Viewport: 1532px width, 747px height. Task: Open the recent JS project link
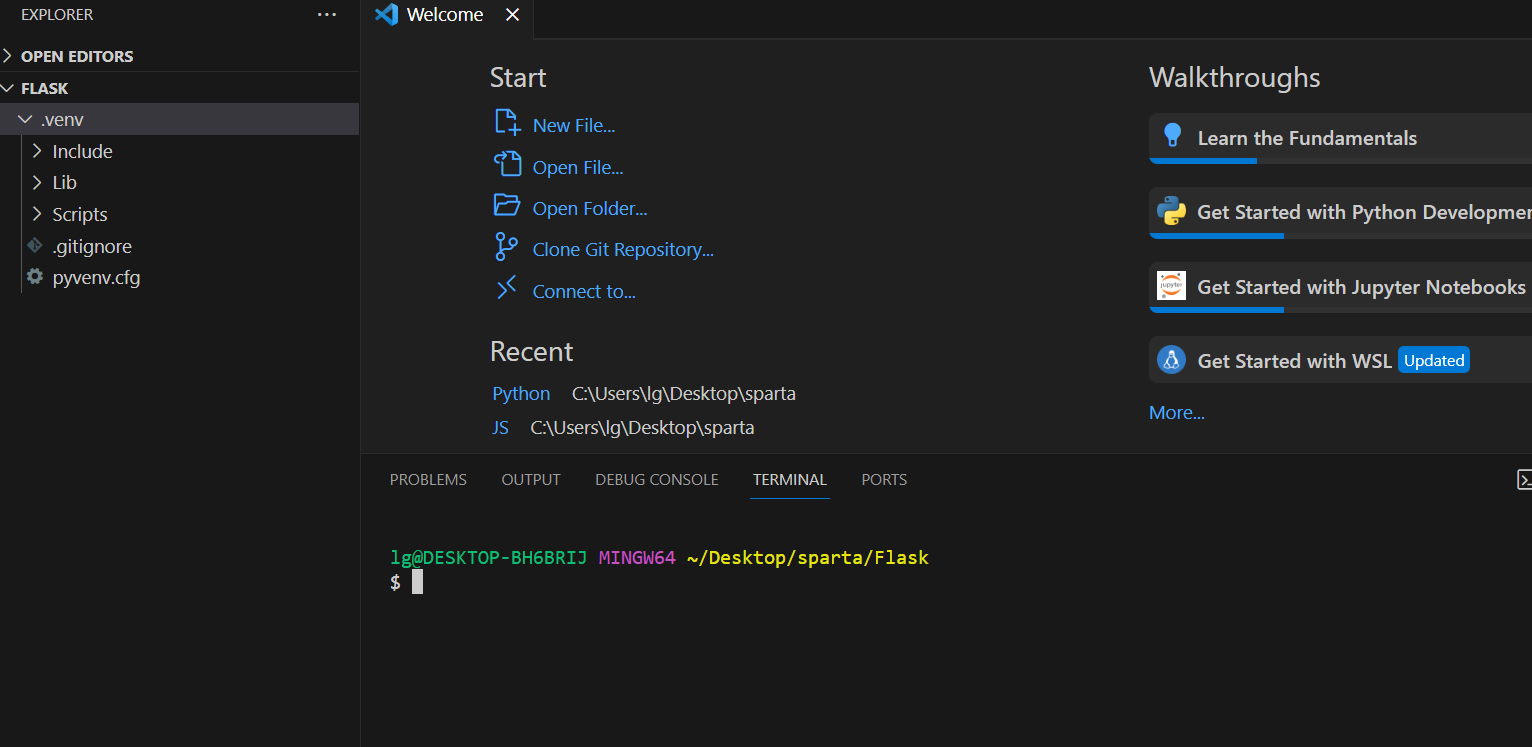coord(500,428)
